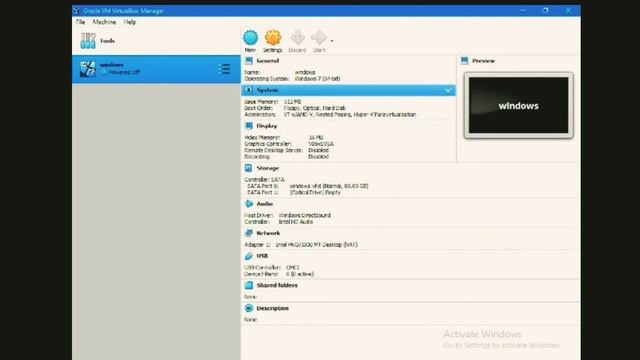Screen dimensions: 640x360
Task: Click the Powered Off status text
Action: (124, 72)
